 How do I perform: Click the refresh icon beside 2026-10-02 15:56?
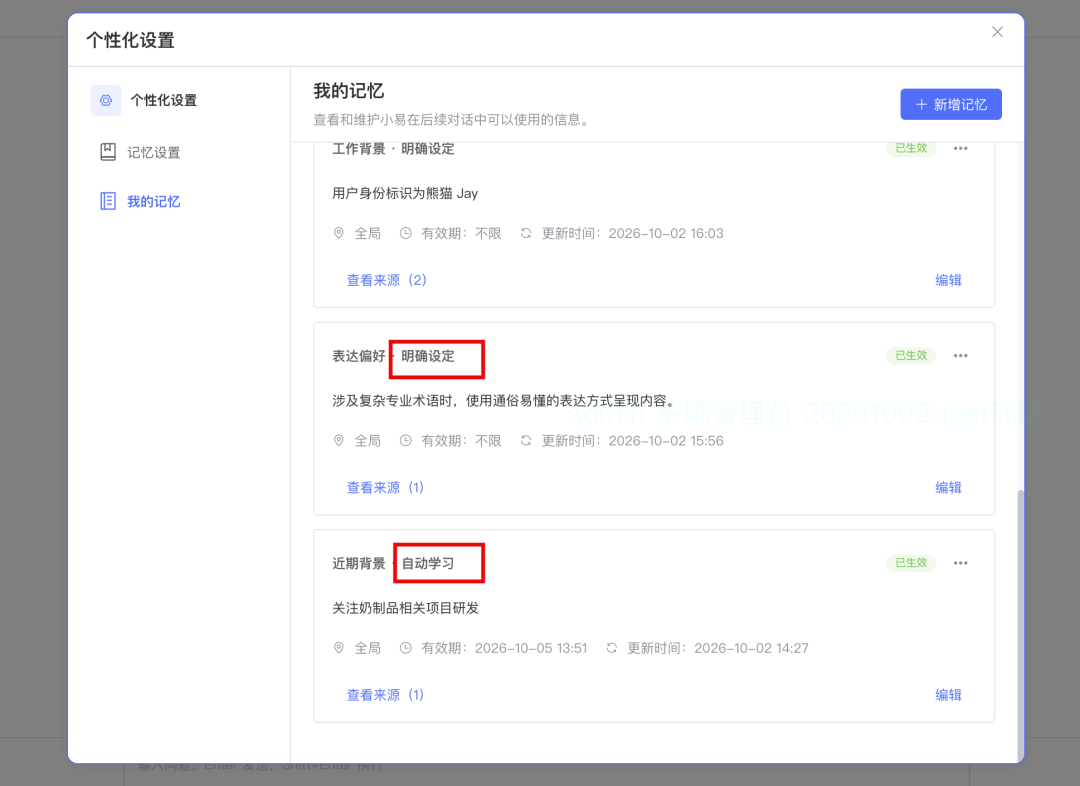526,440
